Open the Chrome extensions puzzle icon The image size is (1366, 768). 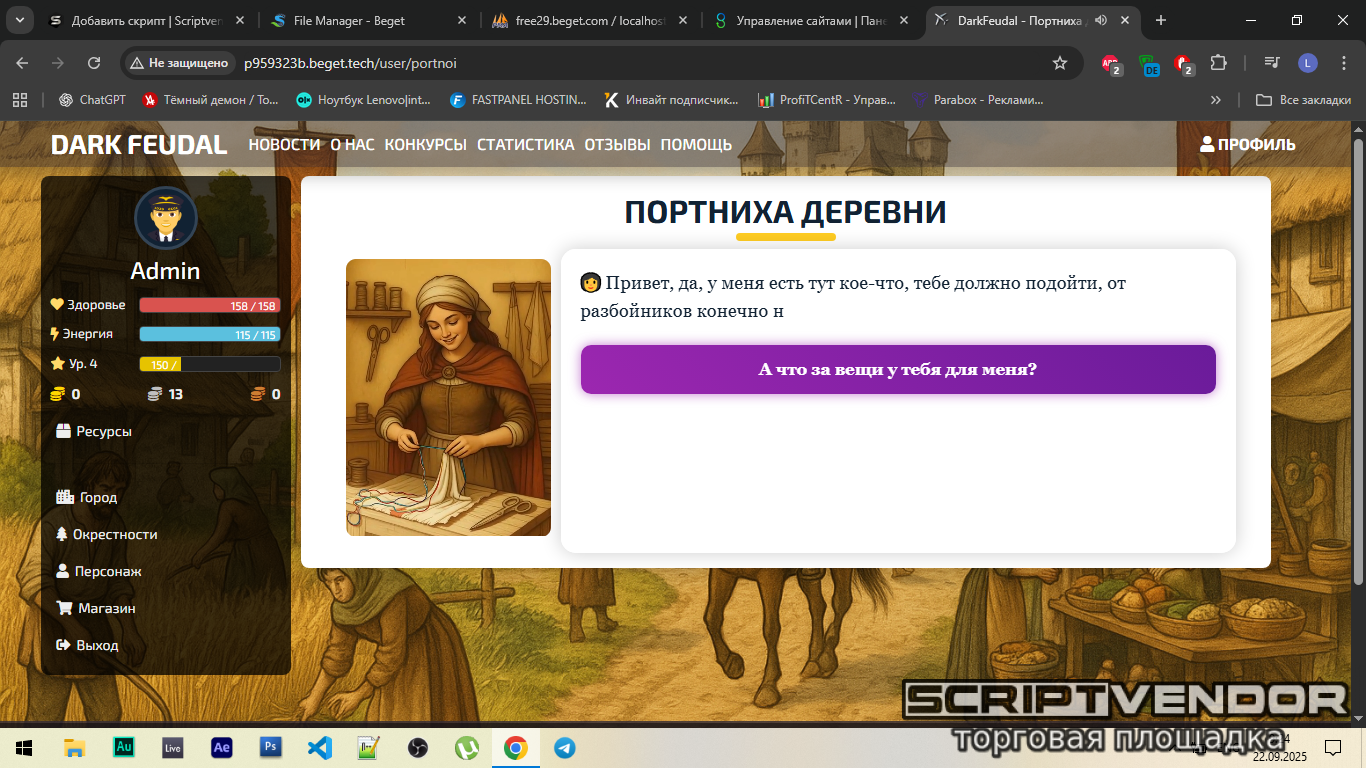(1218, 63)
